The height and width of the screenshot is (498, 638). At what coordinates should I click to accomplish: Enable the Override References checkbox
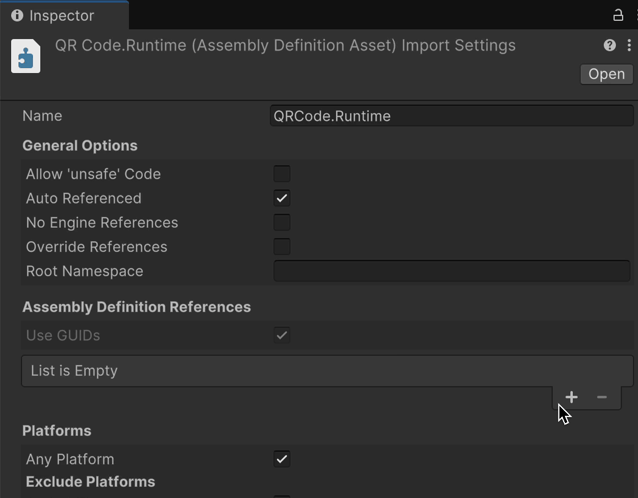pos(282,247)
